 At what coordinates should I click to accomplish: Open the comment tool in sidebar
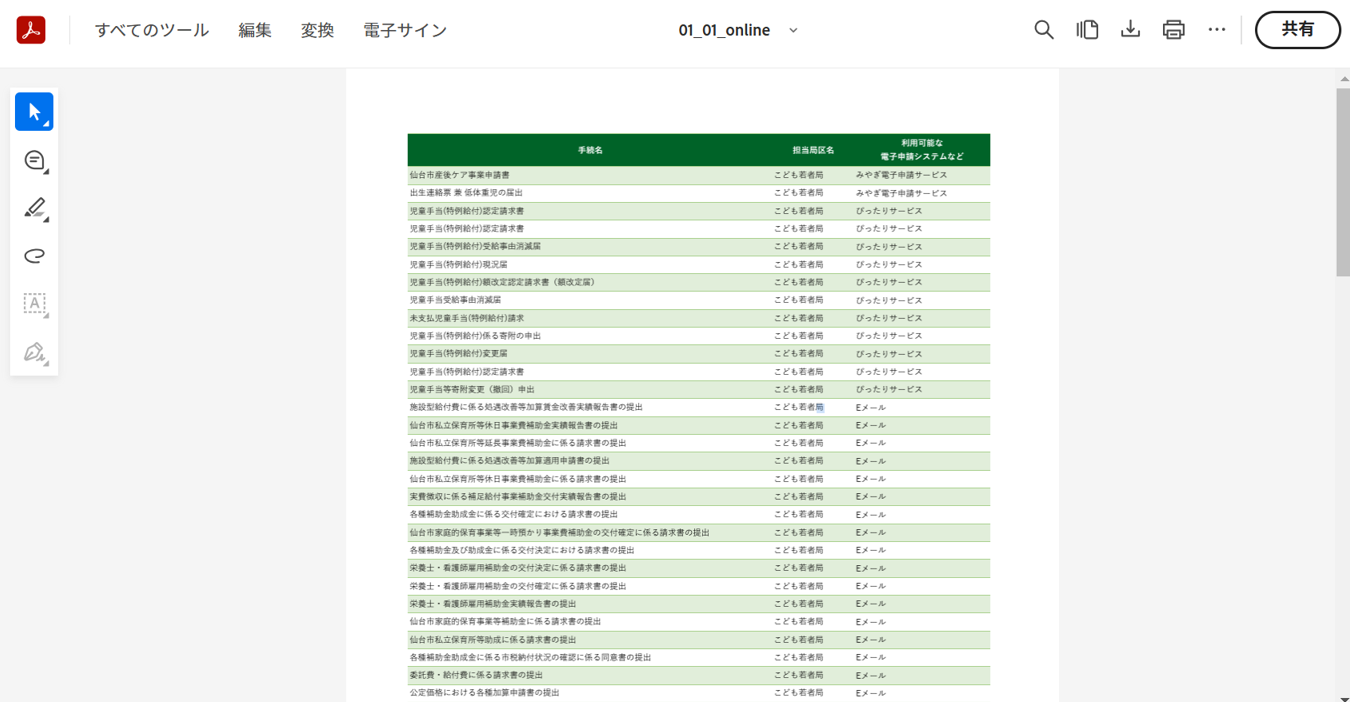point(34,160)
